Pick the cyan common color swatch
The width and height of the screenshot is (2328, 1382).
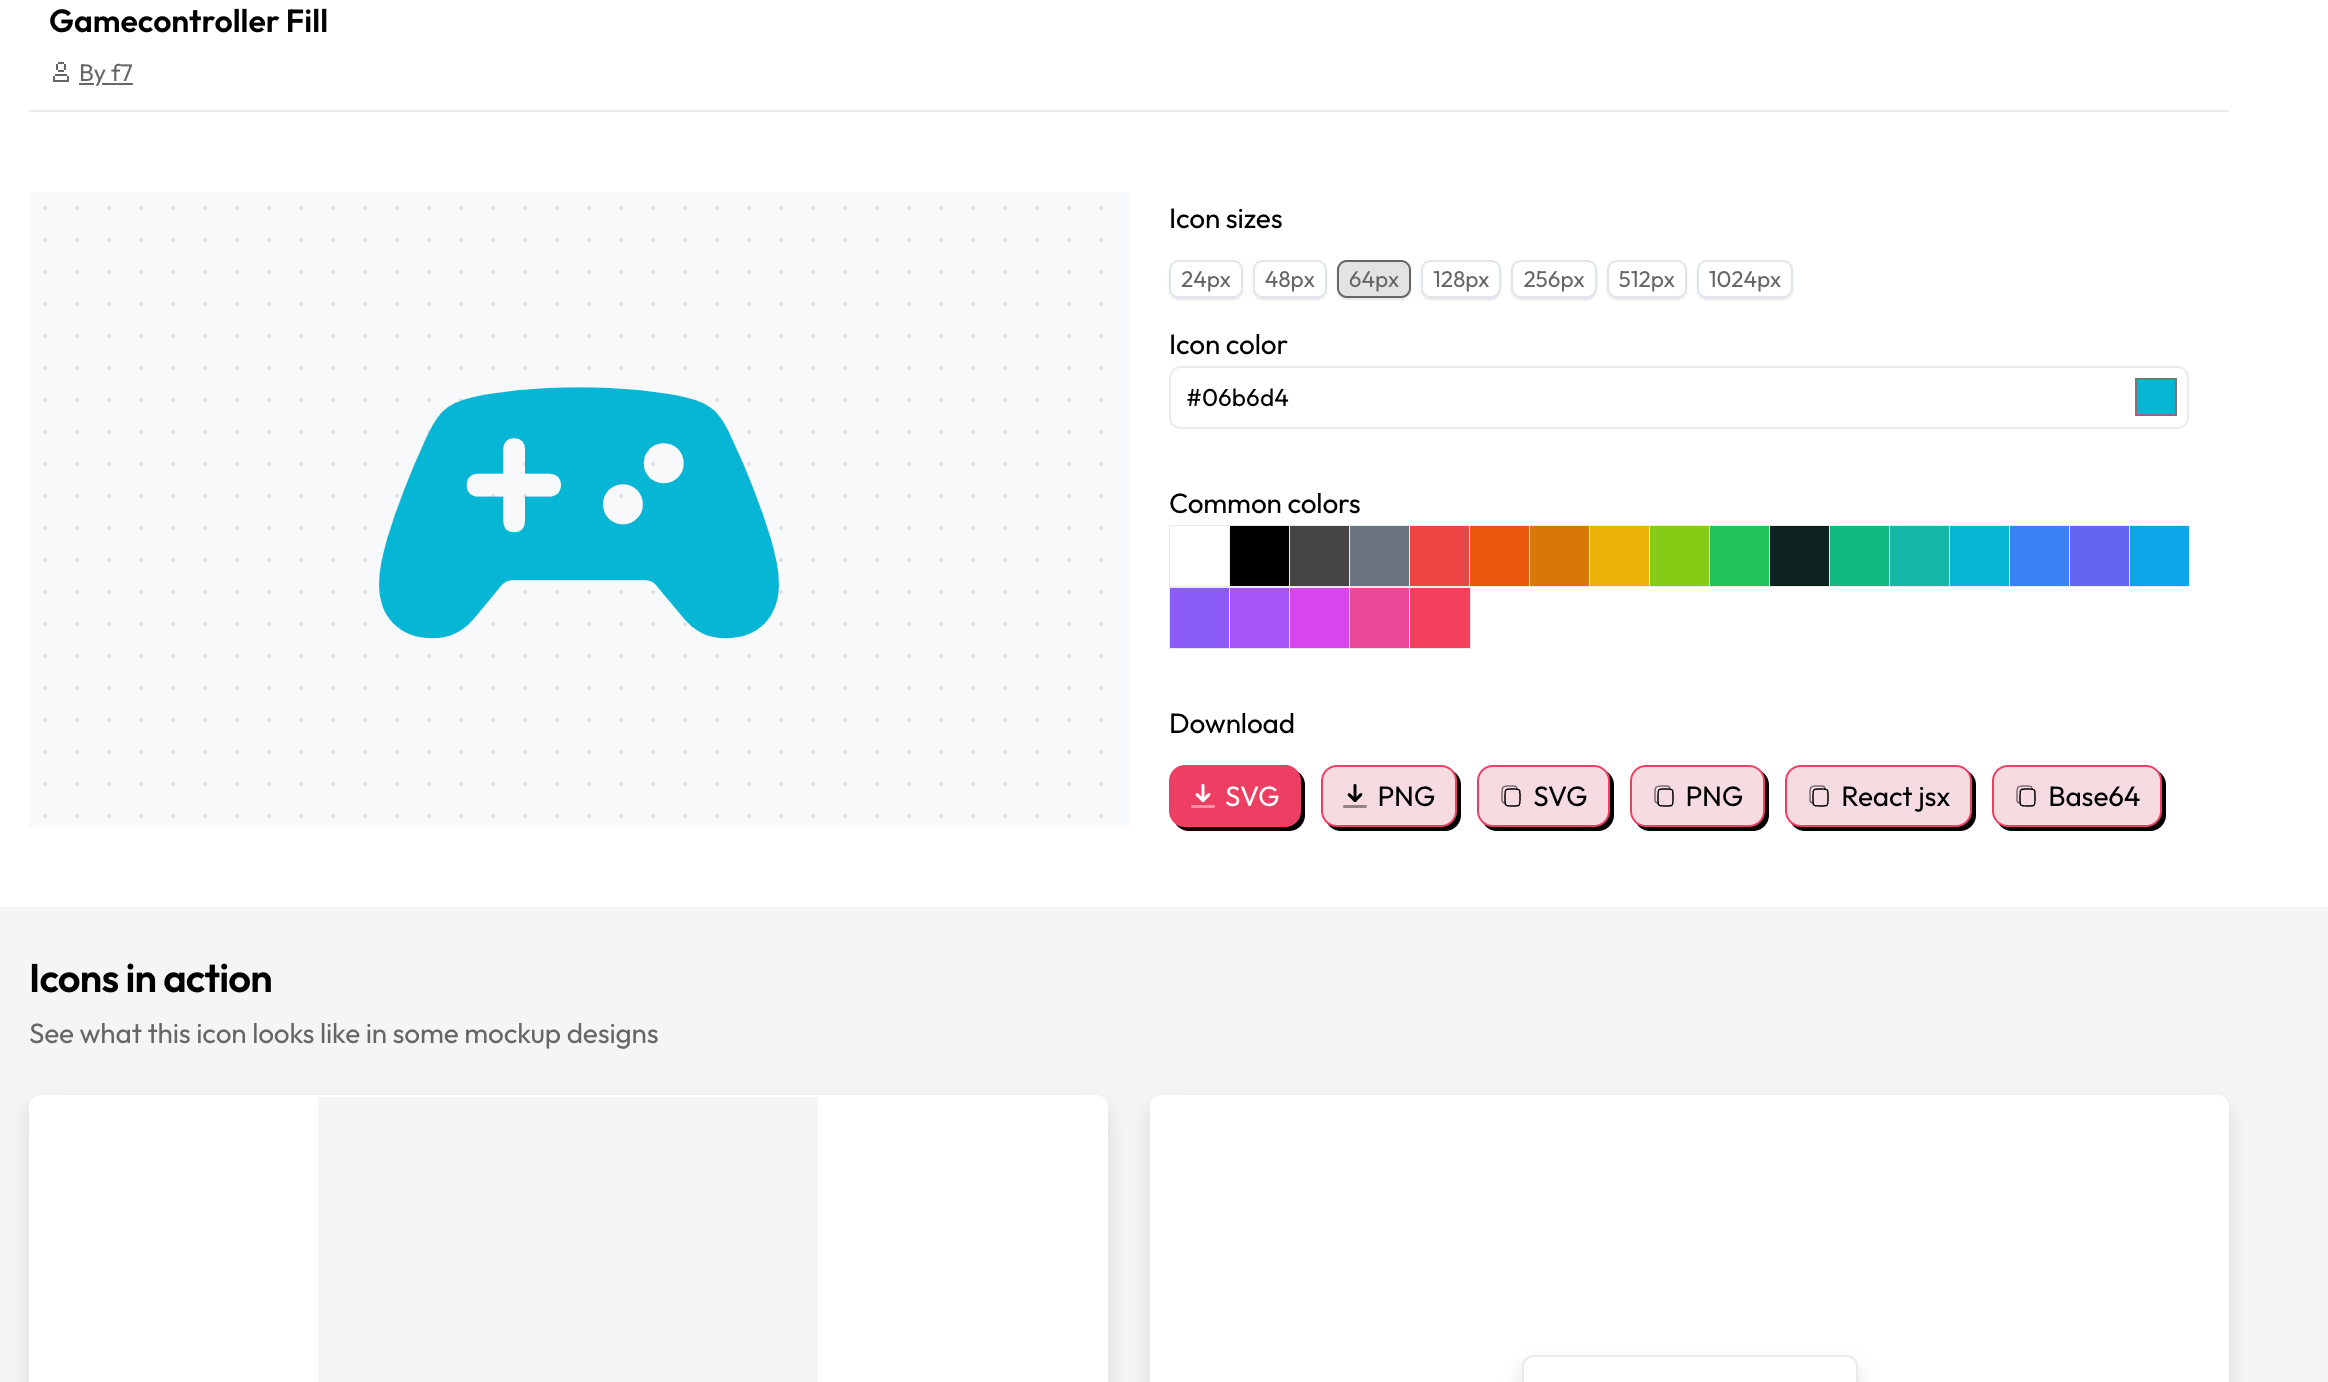coord(1980,556)
